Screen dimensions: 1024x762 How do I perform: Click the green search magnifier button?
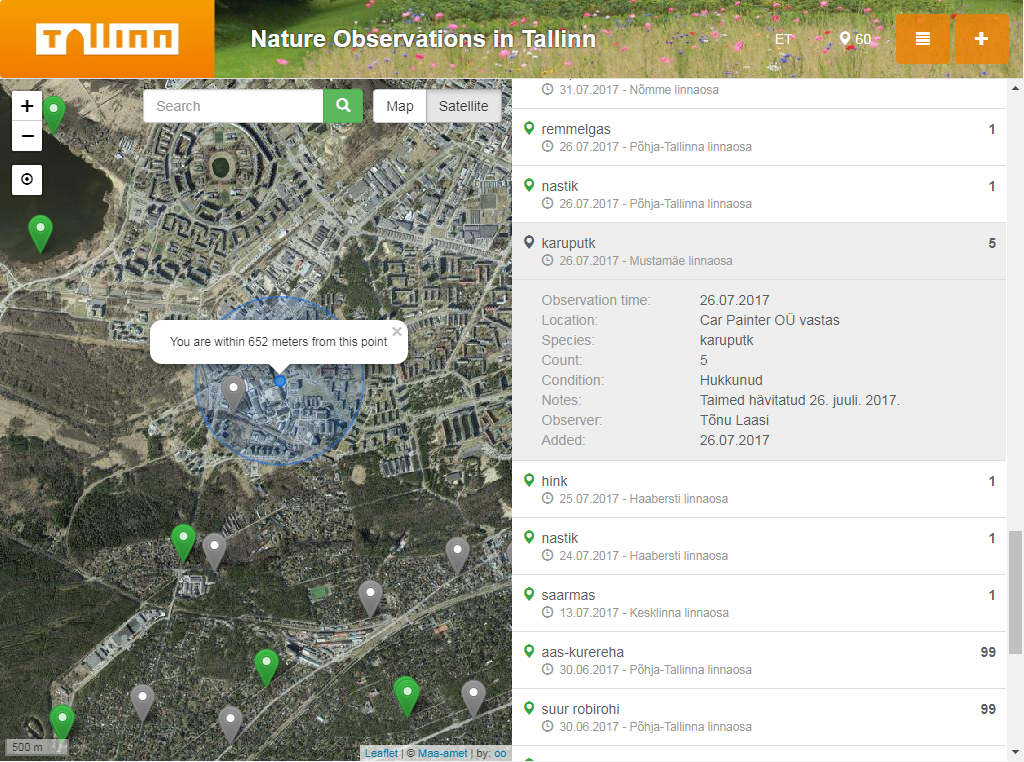pyautogui.click(x=343, y=106)
